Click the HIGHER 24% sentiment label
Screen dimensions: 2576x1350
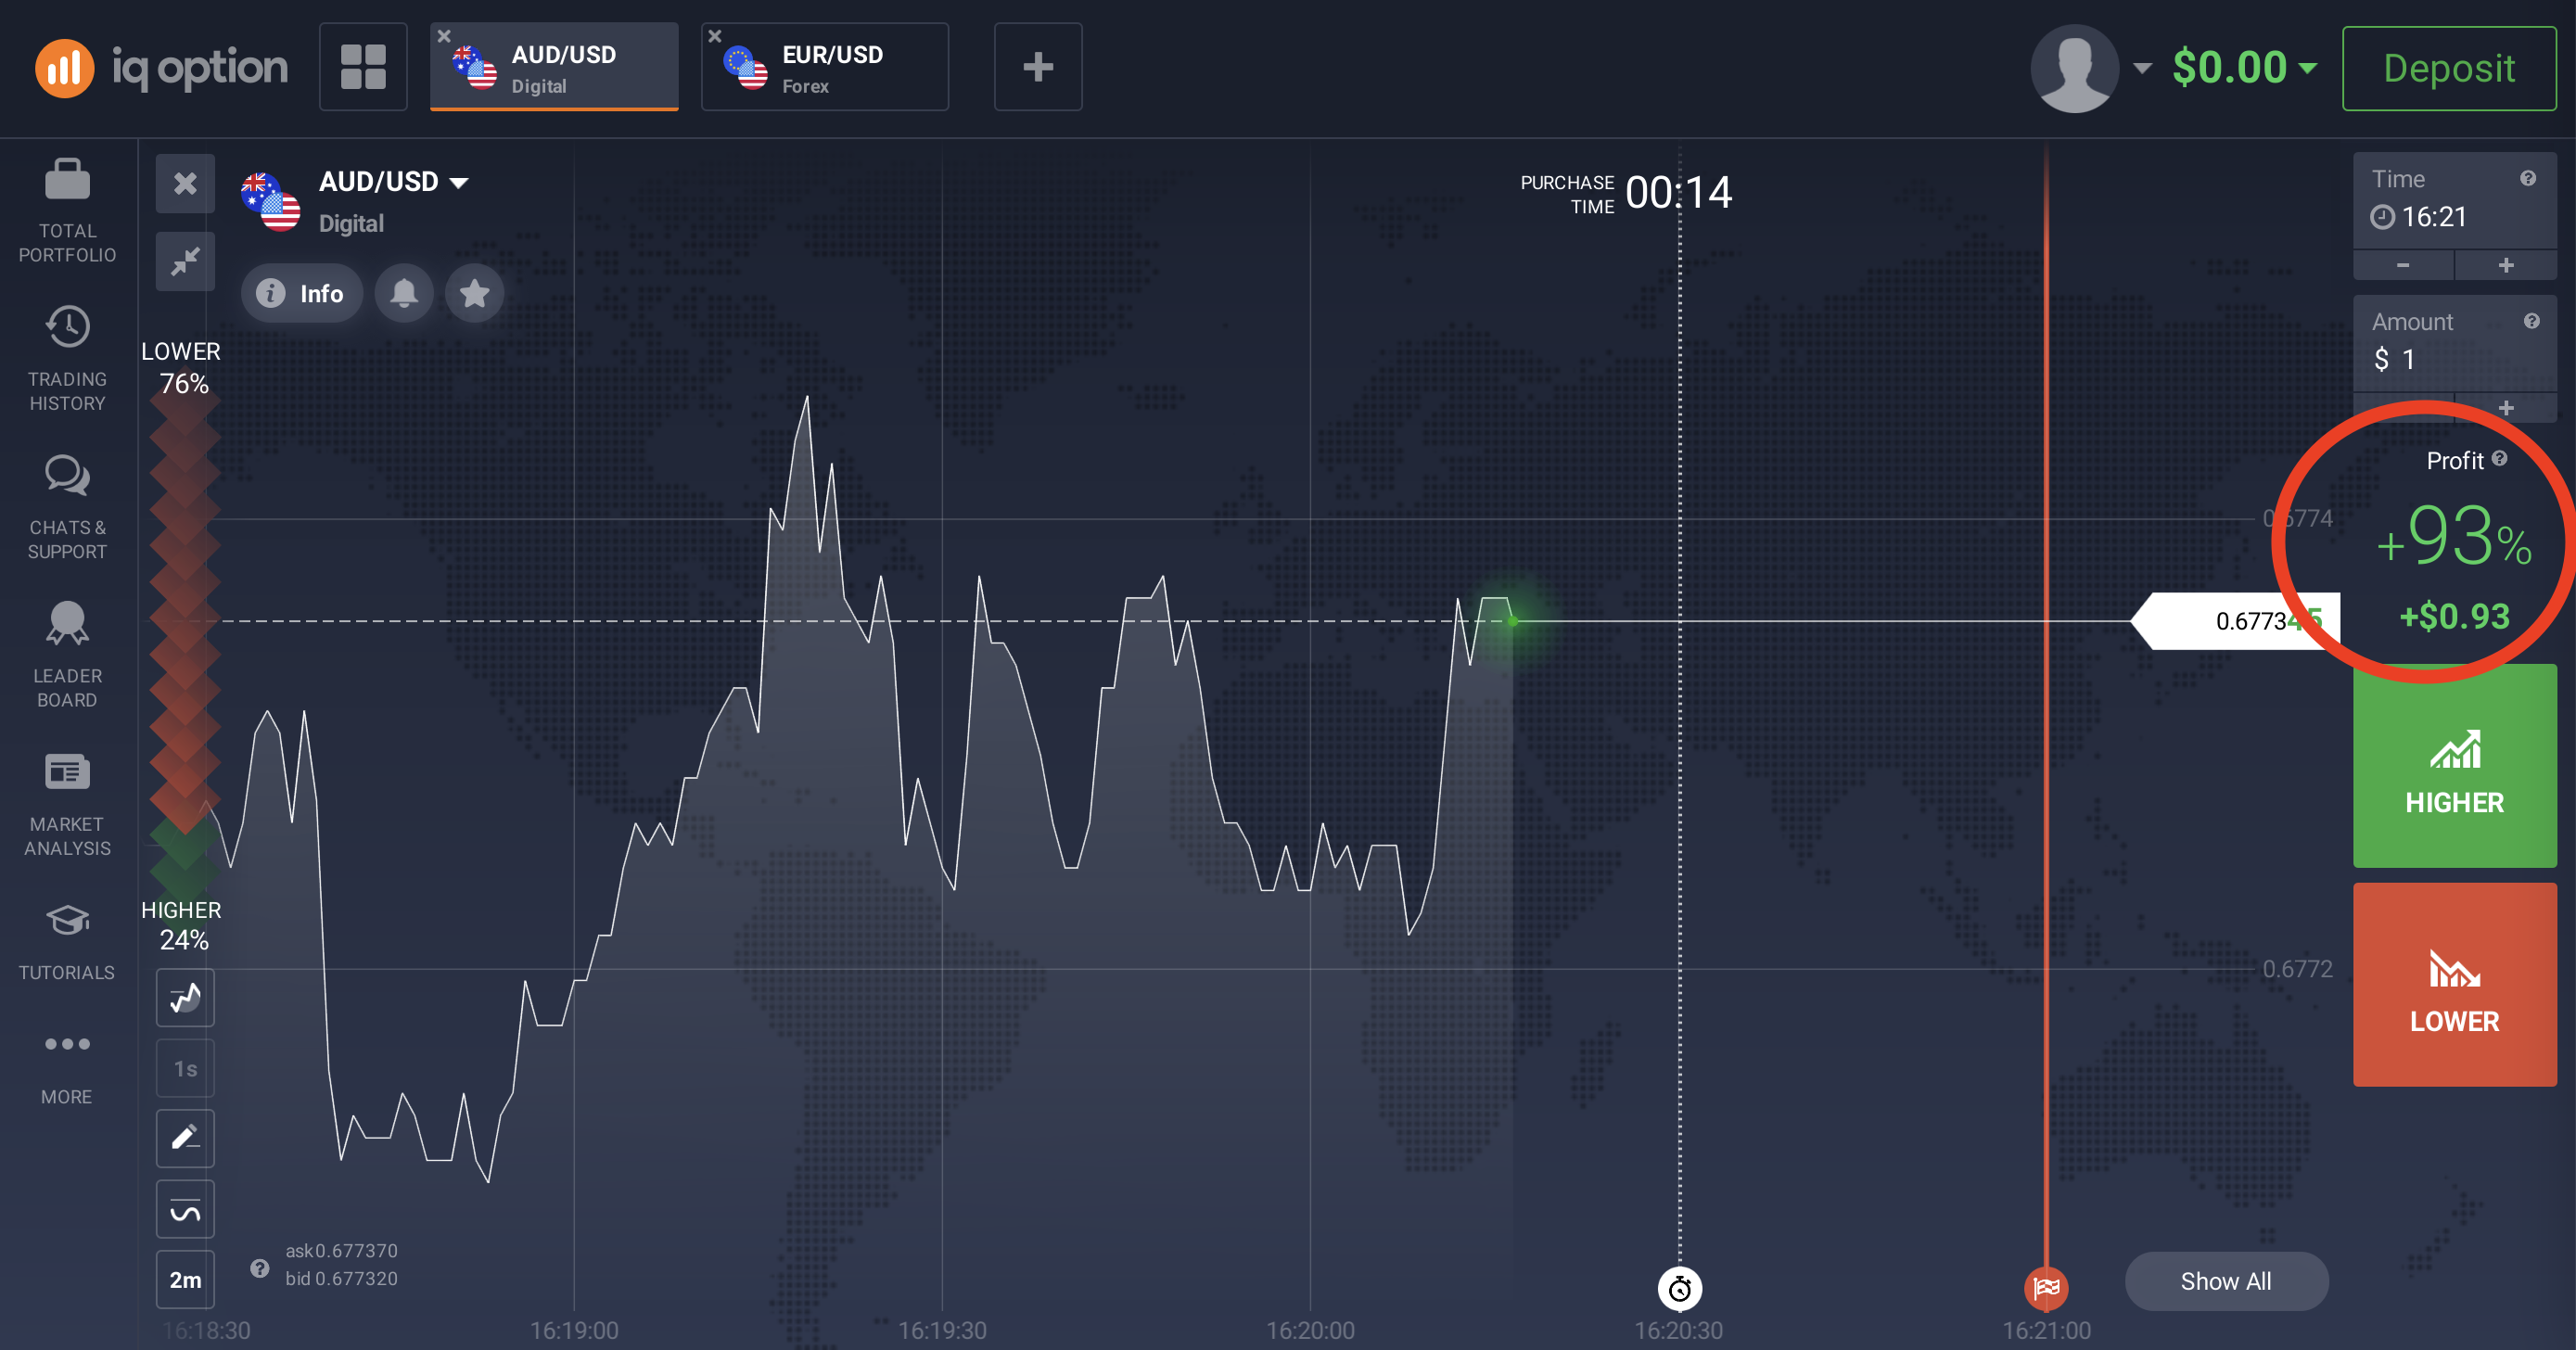click(182, 925)
